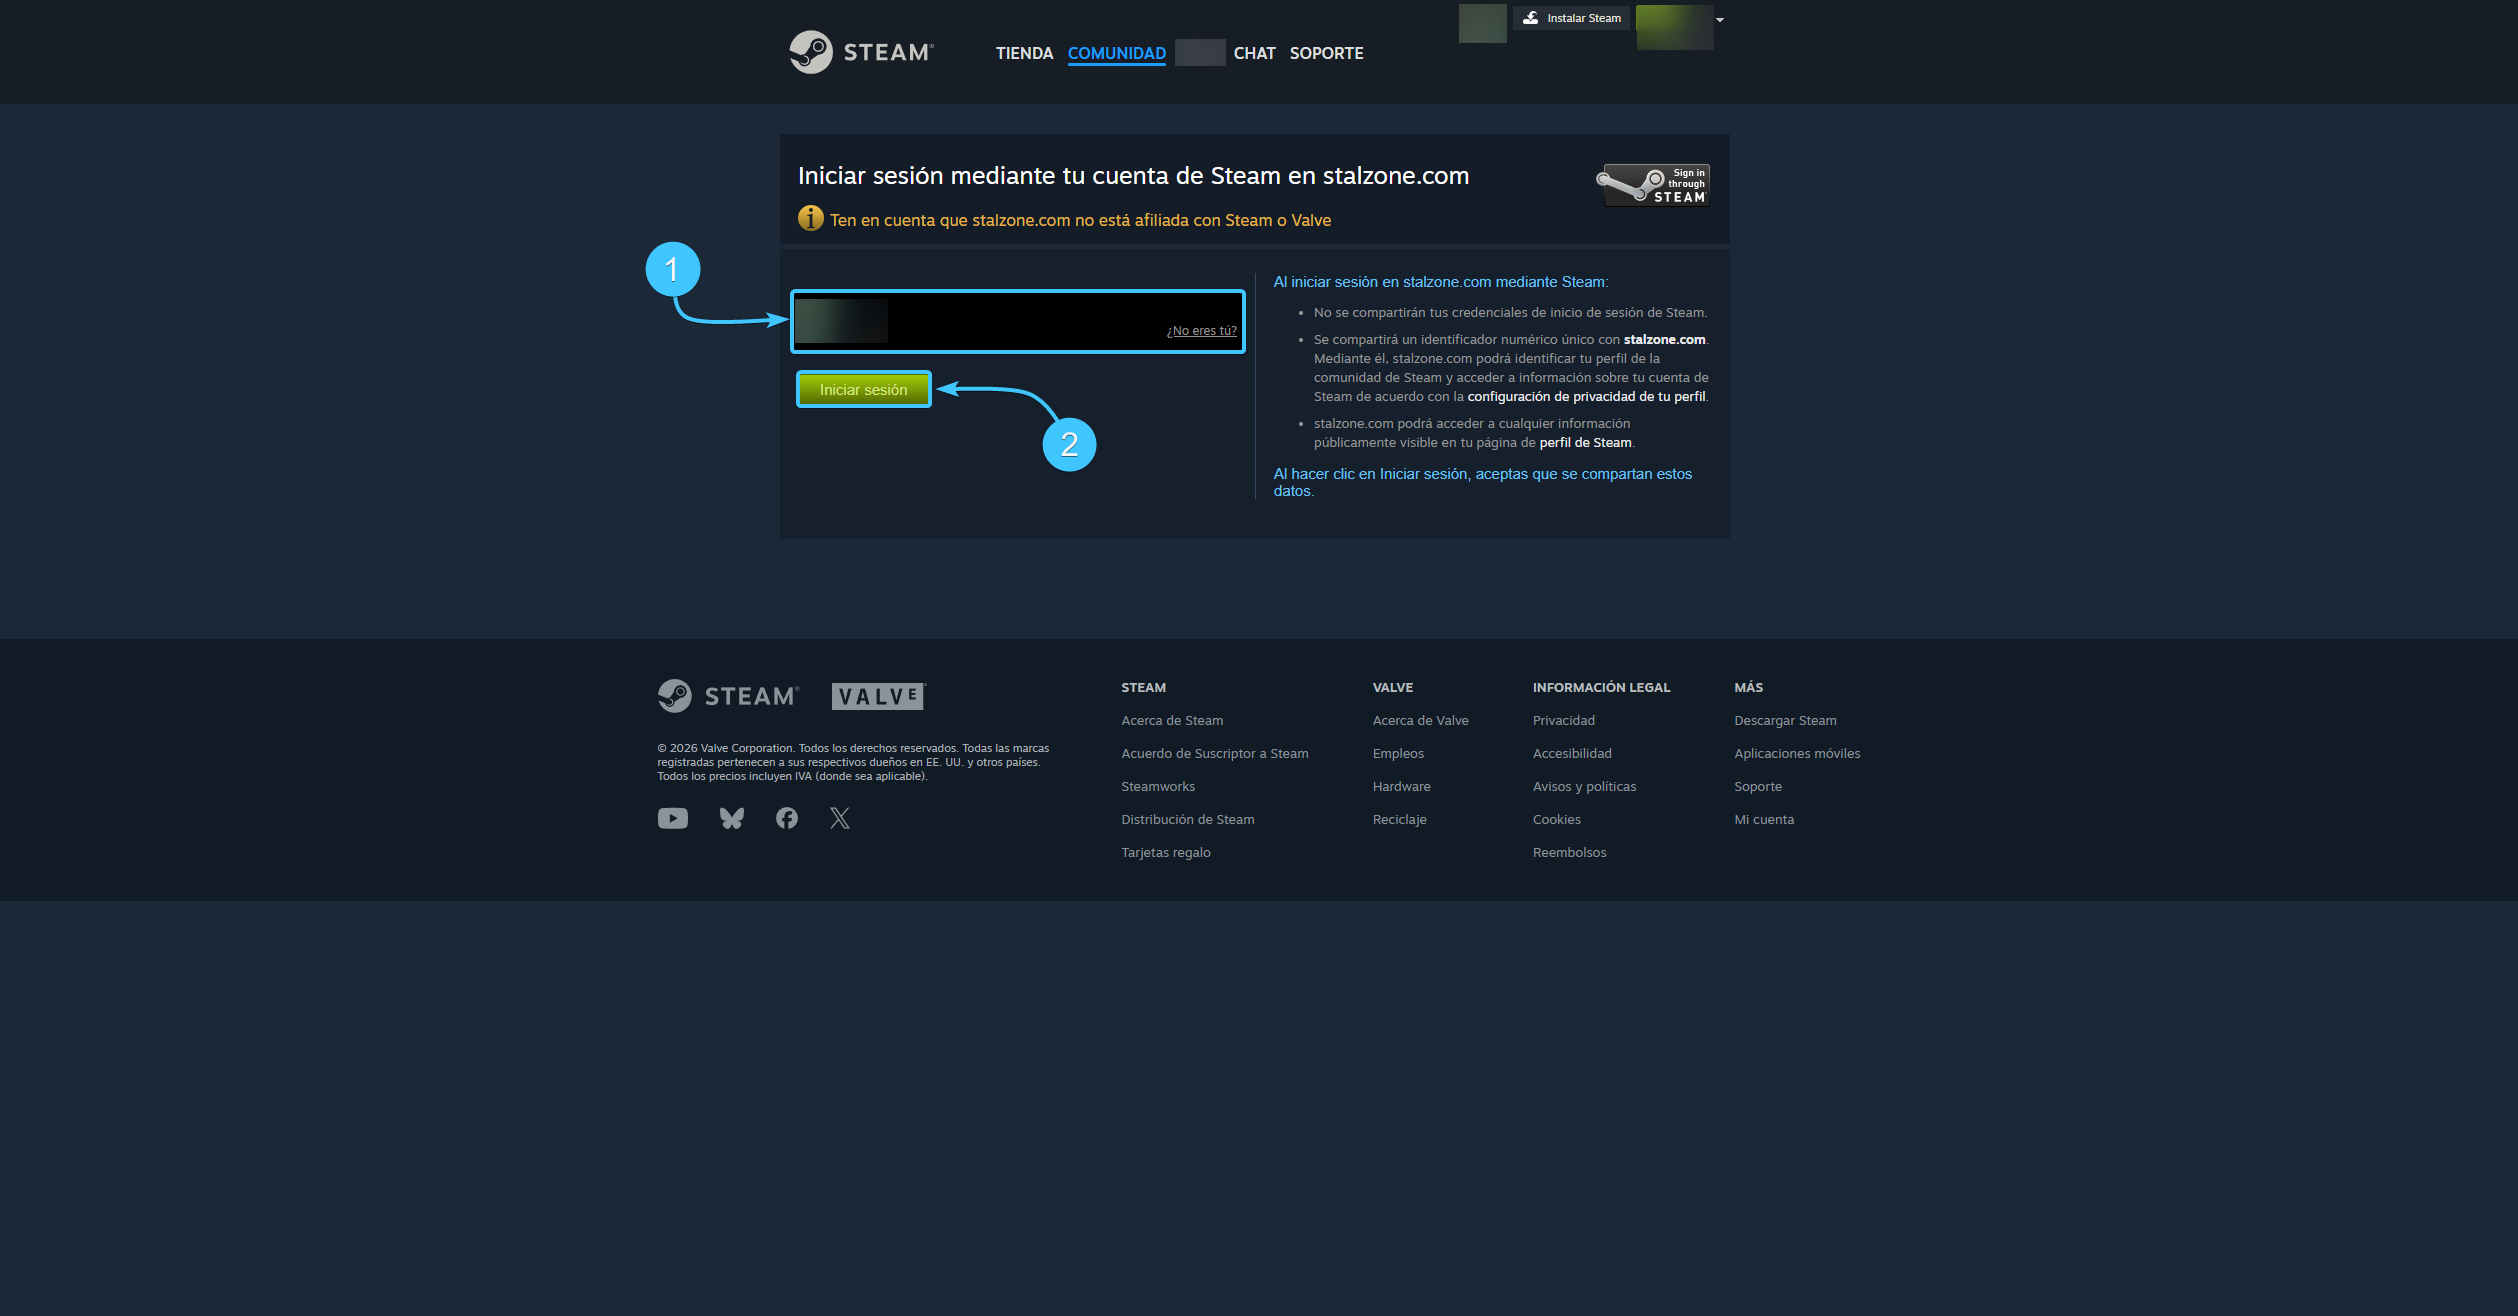Expand the account dropdown arrow at top right
This screenshot has width=2518, height=1316.
pyautogui.click(x=1720, y=20)
